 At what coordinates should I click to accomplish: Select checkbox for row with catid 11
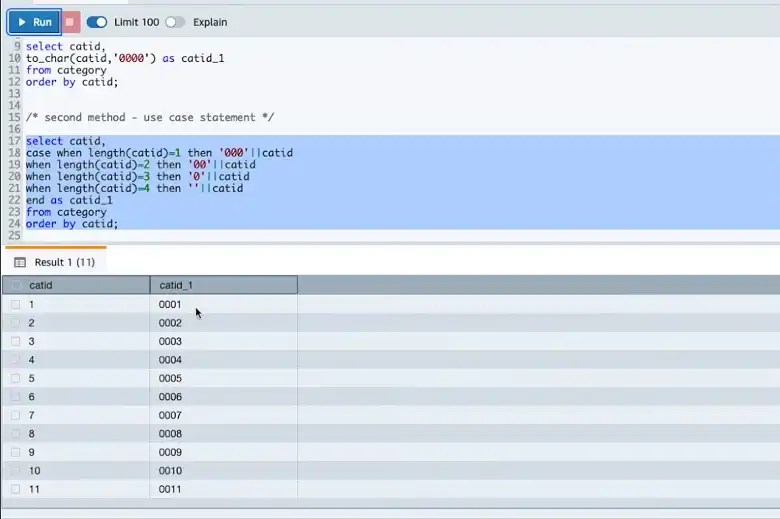[x=15, y=489]
